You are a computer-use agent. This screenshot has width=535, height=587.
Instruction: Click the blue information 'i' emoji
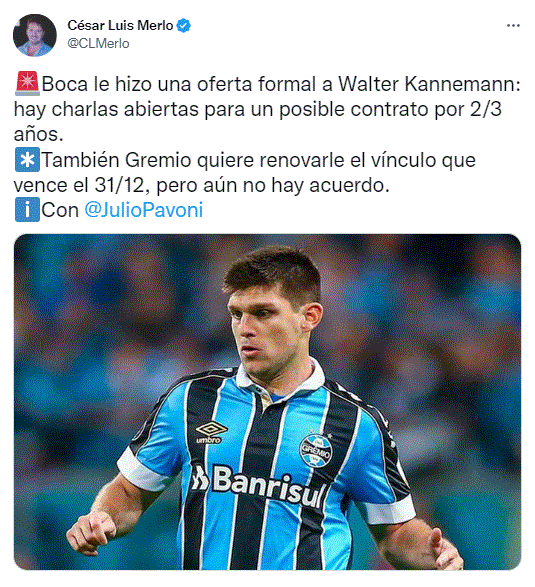coord(27,210)
